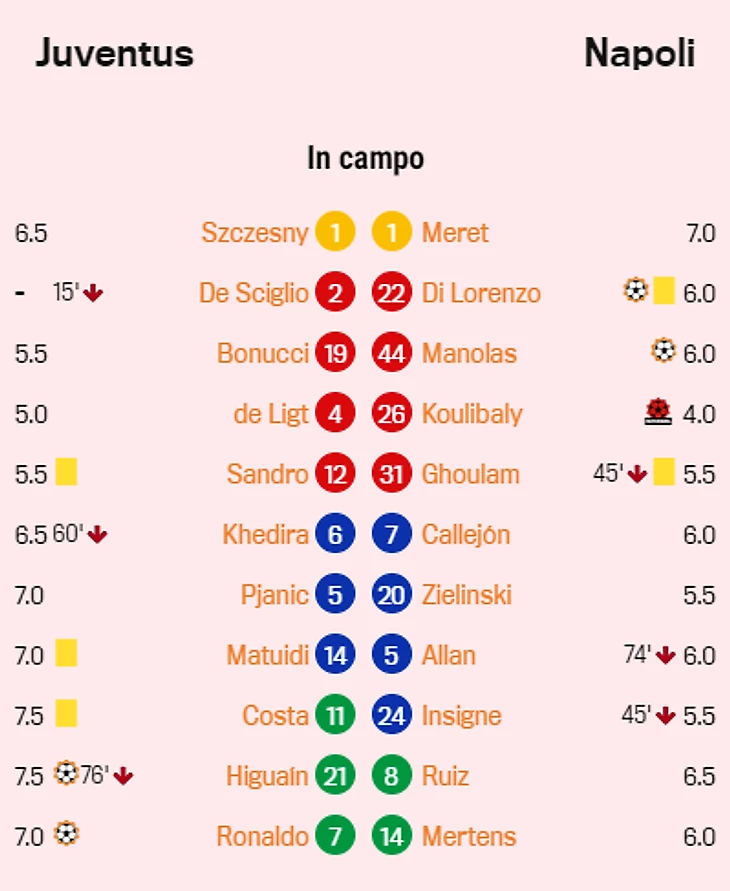Open Insigne's player link
The height and width of the screenshot is (891, 730).
tap(461, 716)
